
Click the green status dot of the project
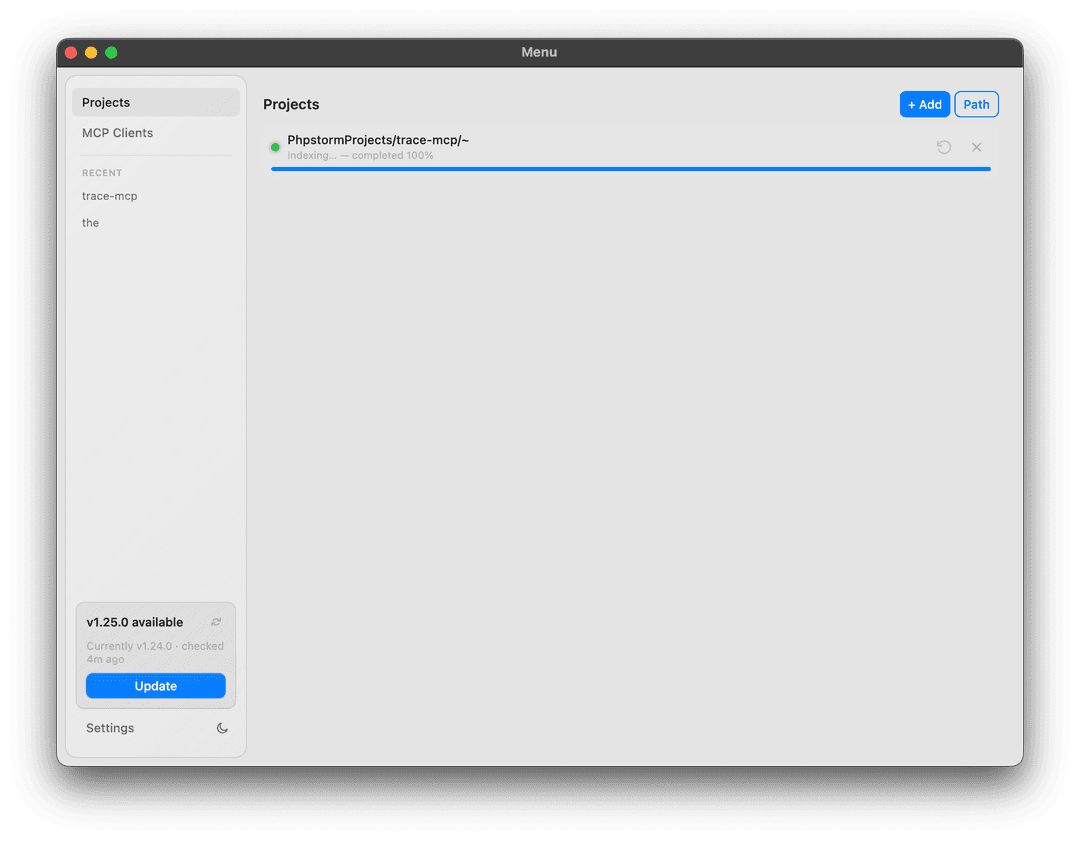pos(275,147)
